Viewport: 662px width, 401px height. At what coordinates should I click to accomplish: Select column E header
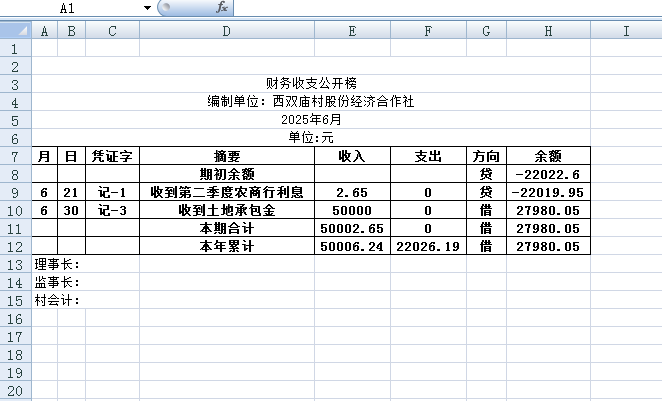click(351, 31)
